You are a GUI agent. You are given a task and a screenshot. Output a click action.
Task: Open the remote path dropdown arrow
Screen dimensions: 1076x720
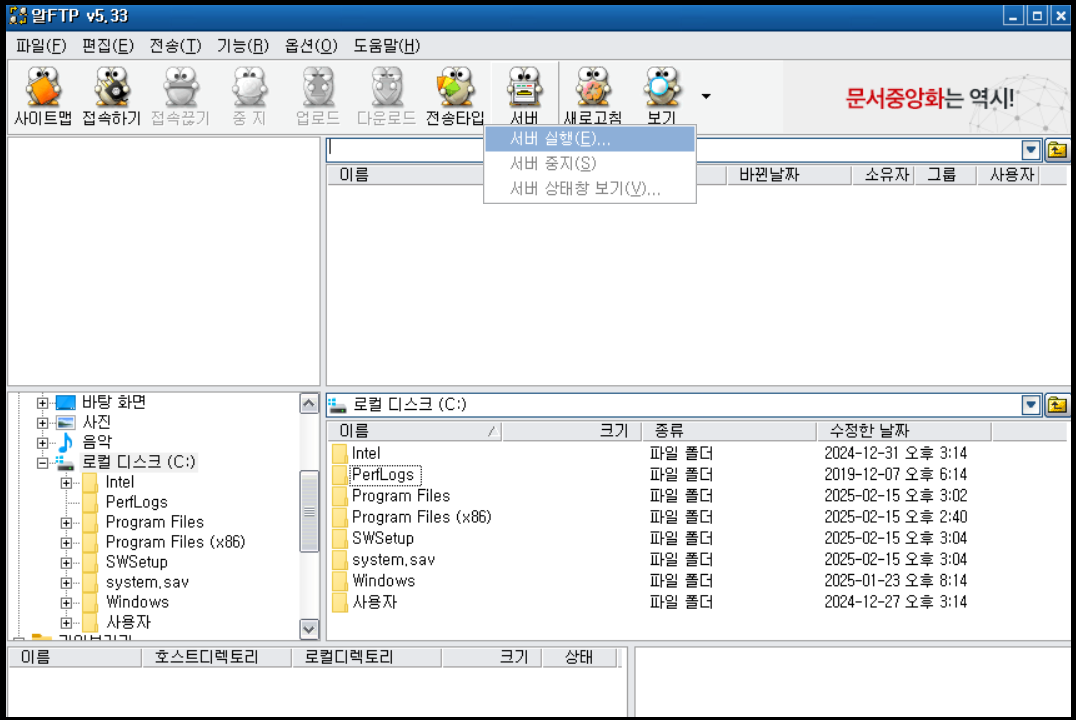(x=1031, y=150)
